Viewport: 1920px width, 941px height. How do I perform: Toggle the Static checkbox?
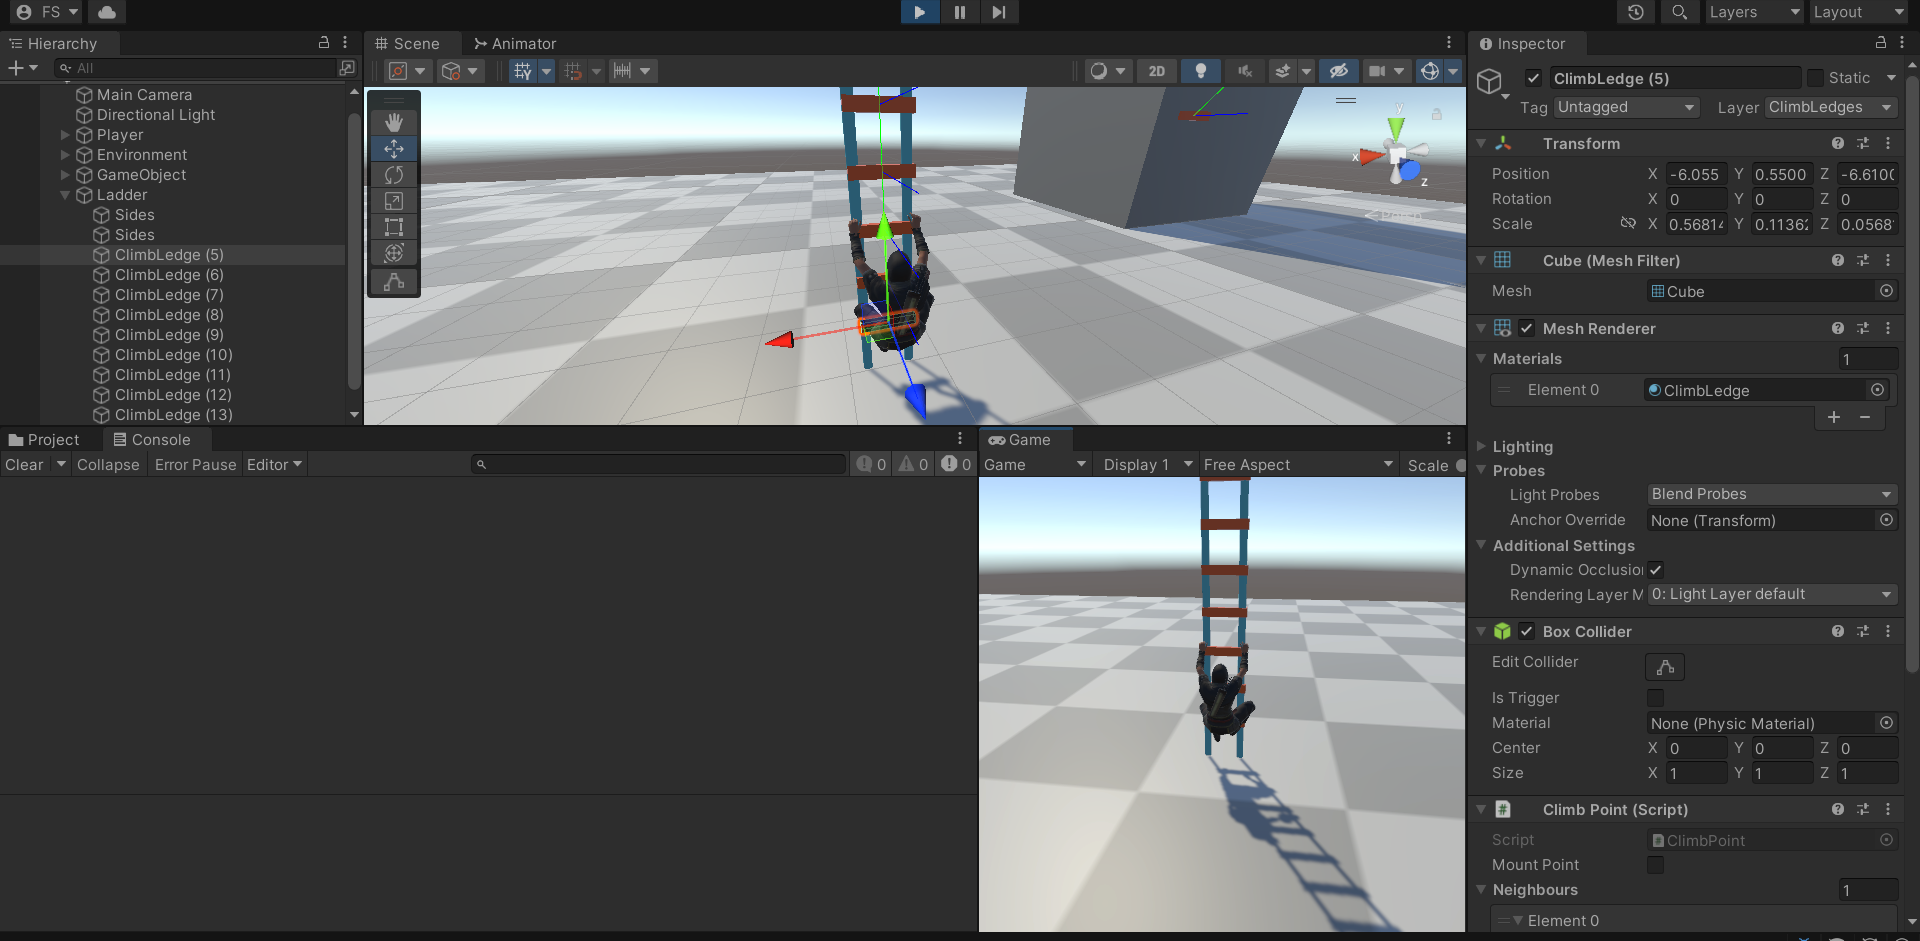(x=1816, y=78)
